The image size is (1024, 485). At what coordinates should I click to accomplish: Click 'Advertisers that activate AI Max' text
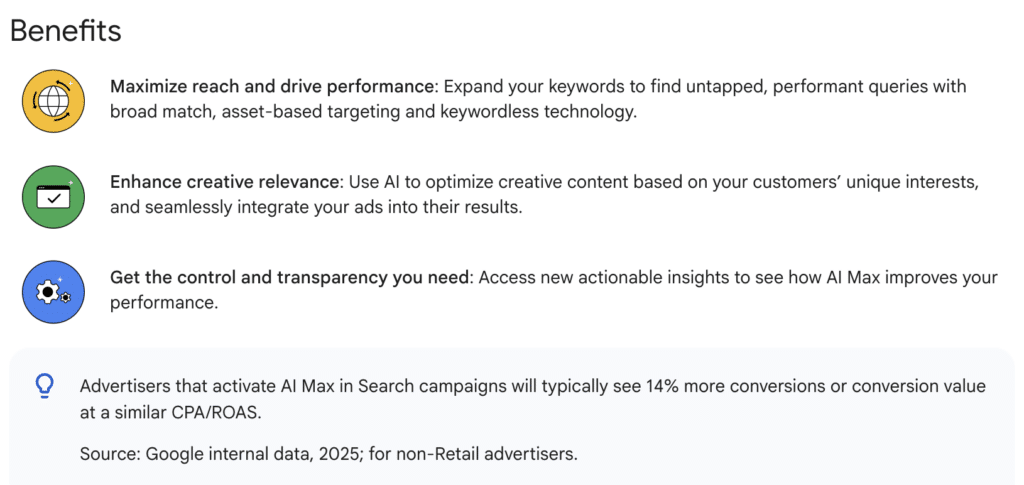(x=218, y=386)
